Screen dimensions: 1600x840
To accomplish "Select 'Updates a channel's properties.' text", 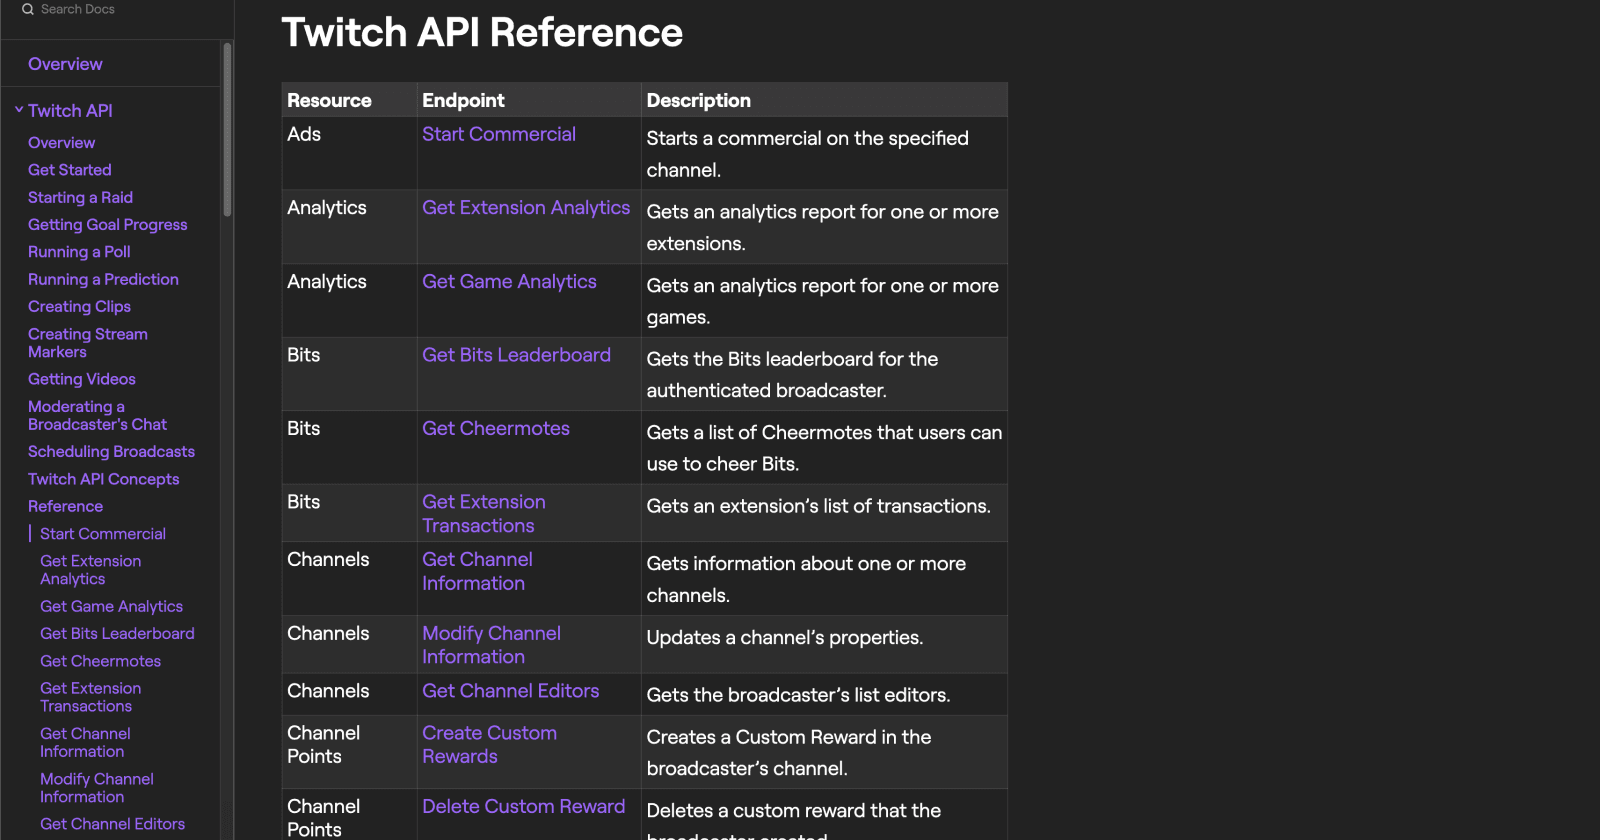I will click(785, 638).
